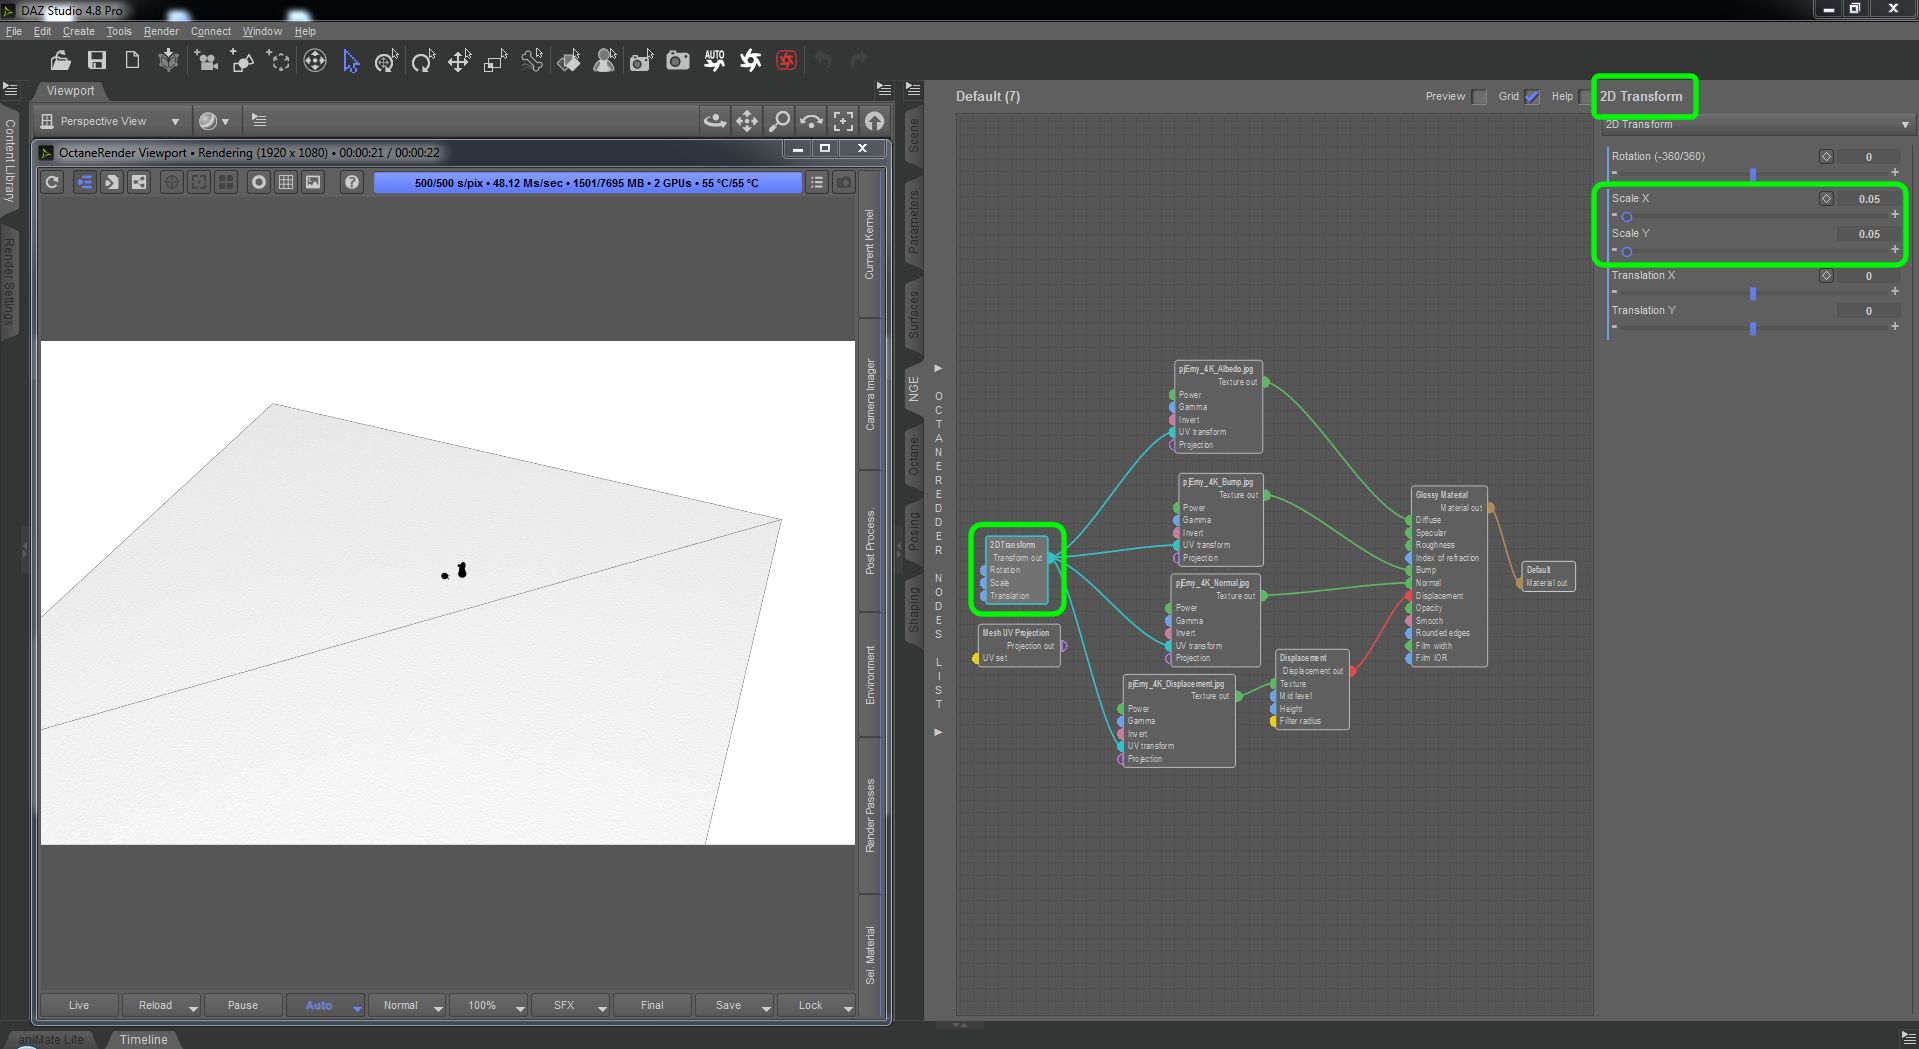
Task: Click the Render camera icon in toolbar
Action: [677, 61]
